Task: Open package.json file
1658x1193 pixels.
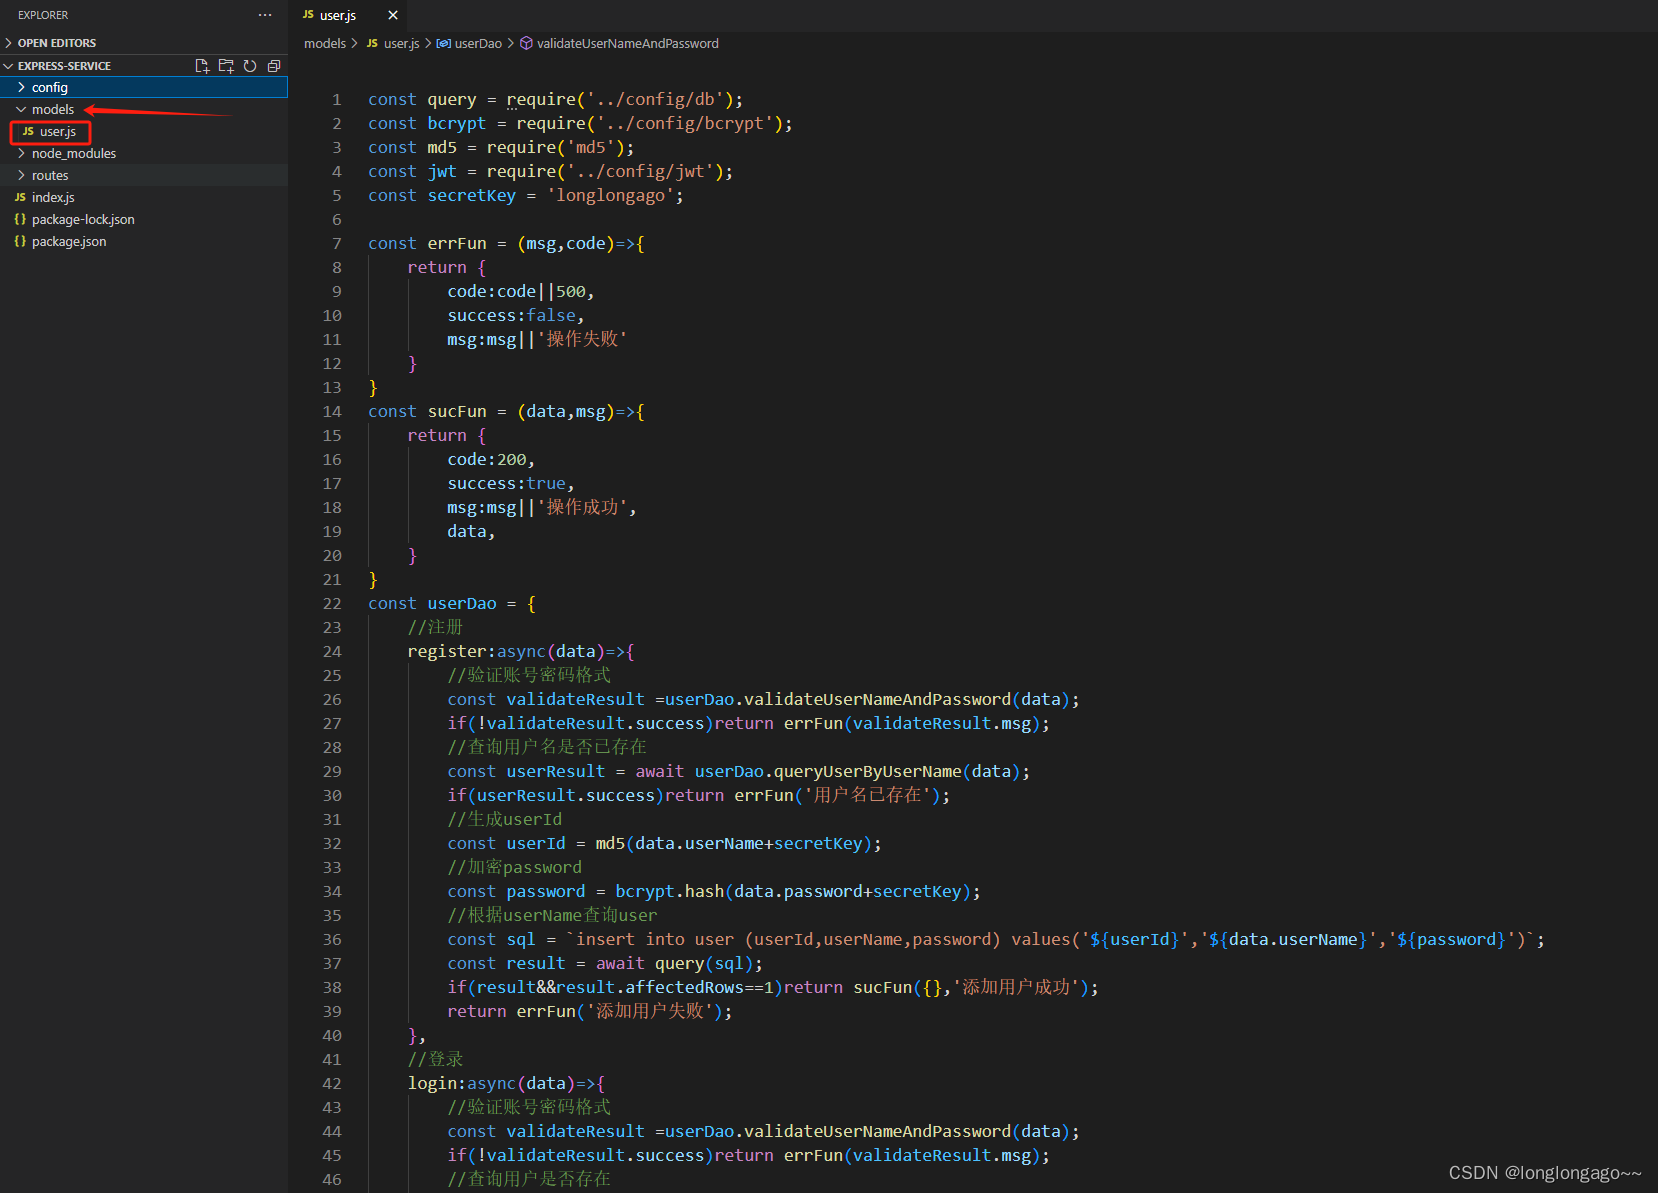Action: point(144,241)
